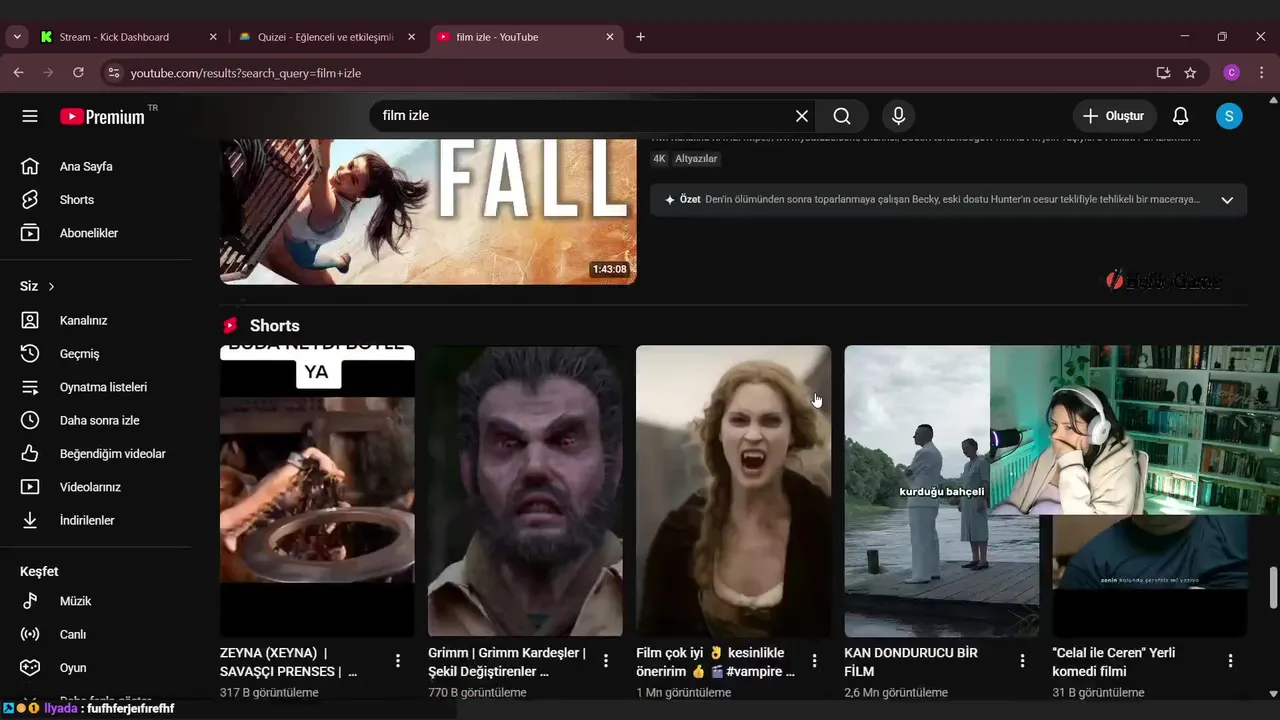Viewport: 1280px width, 720px height.
Task: Open Beğendiğim videolar list
Action: [x=96, y=453]
